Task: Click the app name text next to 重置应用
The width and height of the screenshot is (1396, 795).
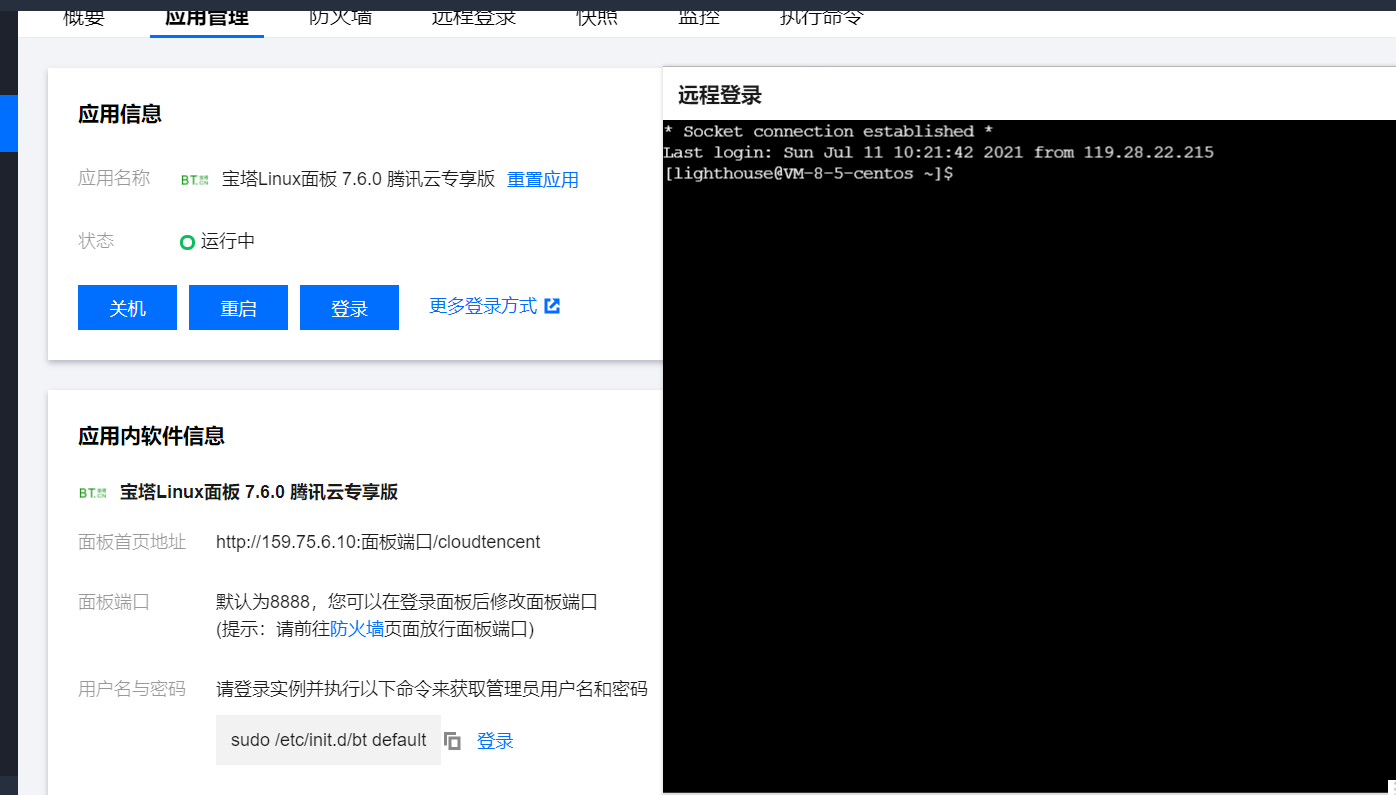Action: pos(358,180)
